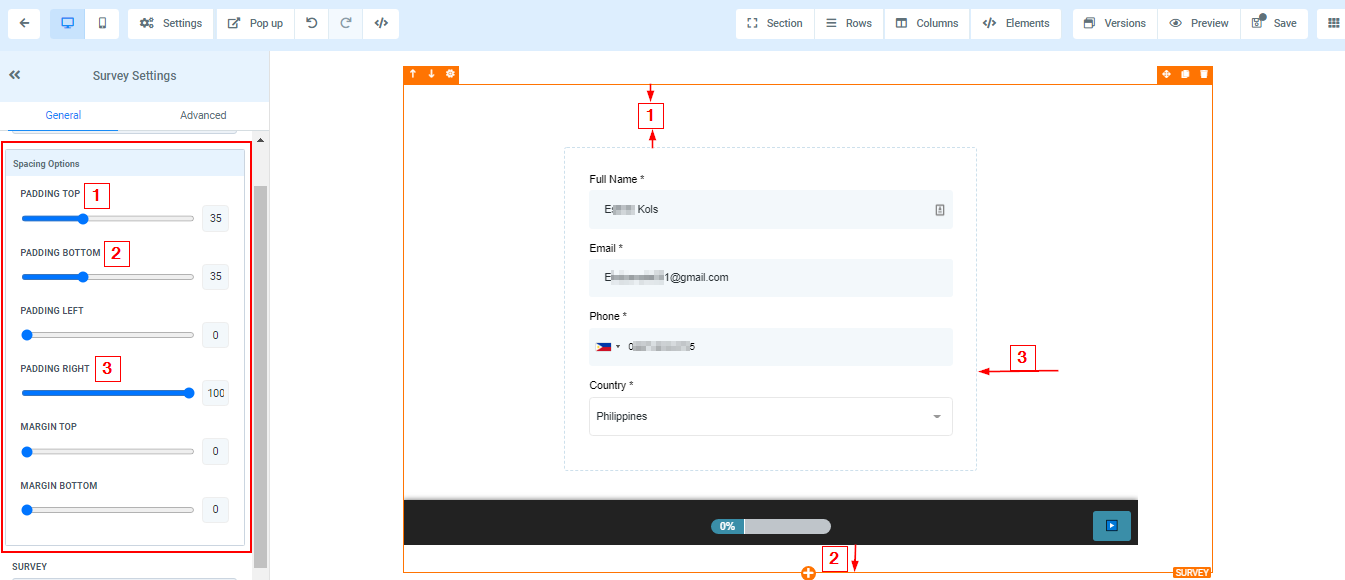Click the Preview button

coord(1199,23)
